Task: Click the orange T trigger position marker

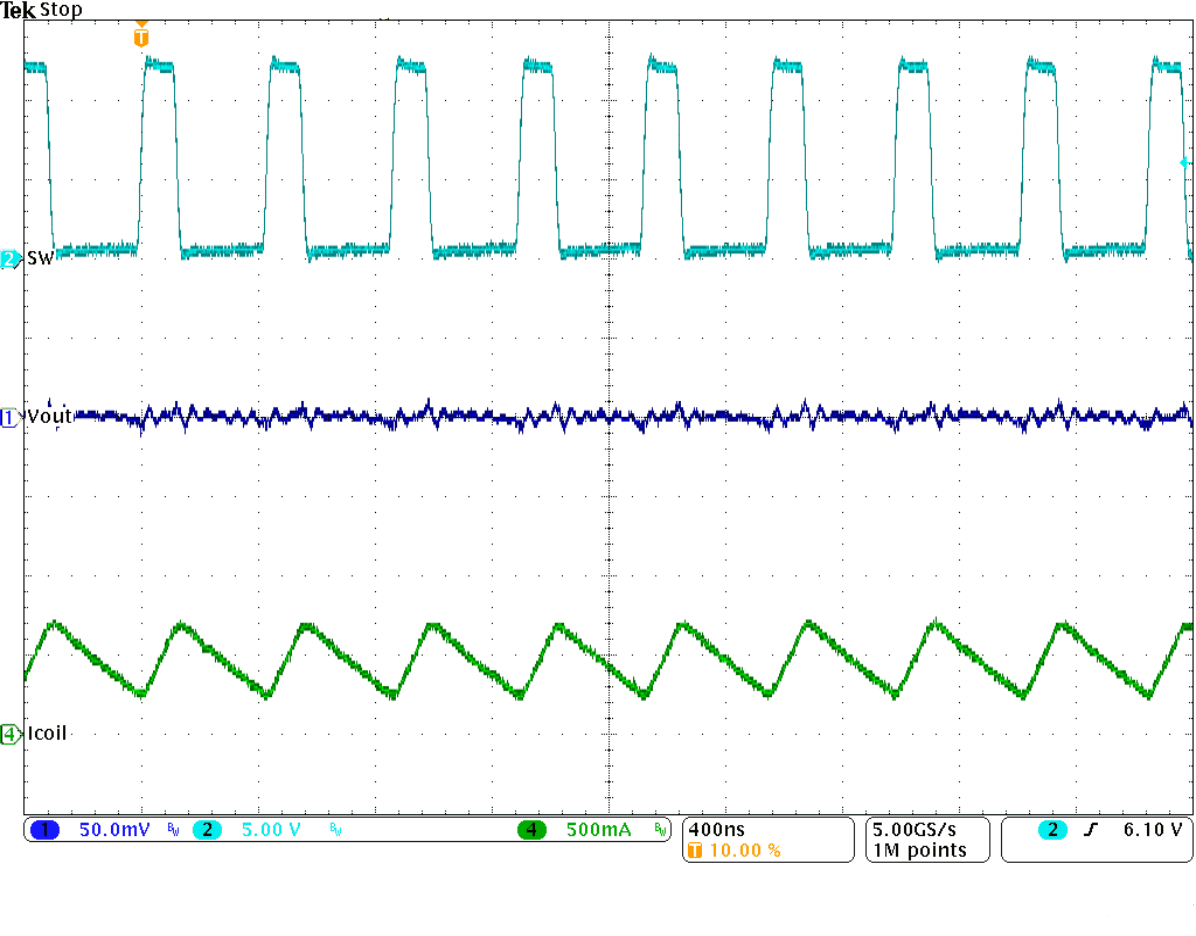Action: click(x=140, y=34)
